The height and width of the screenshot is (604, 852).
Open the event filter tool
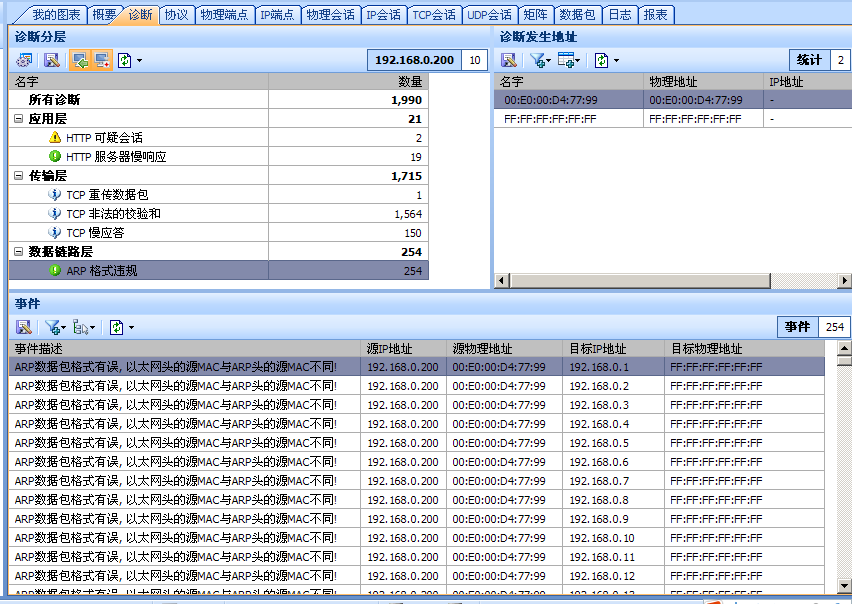click(x=52, y=327)
